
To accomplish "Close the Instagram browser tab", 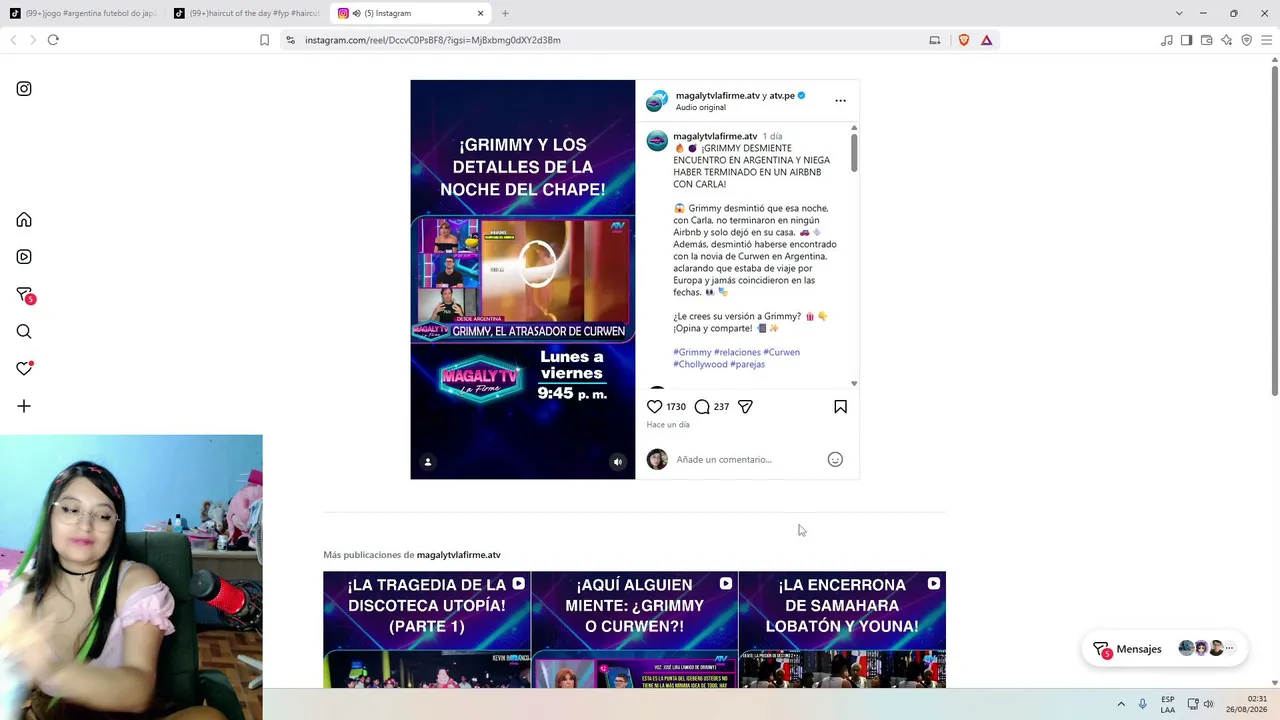I will (480, 13).
